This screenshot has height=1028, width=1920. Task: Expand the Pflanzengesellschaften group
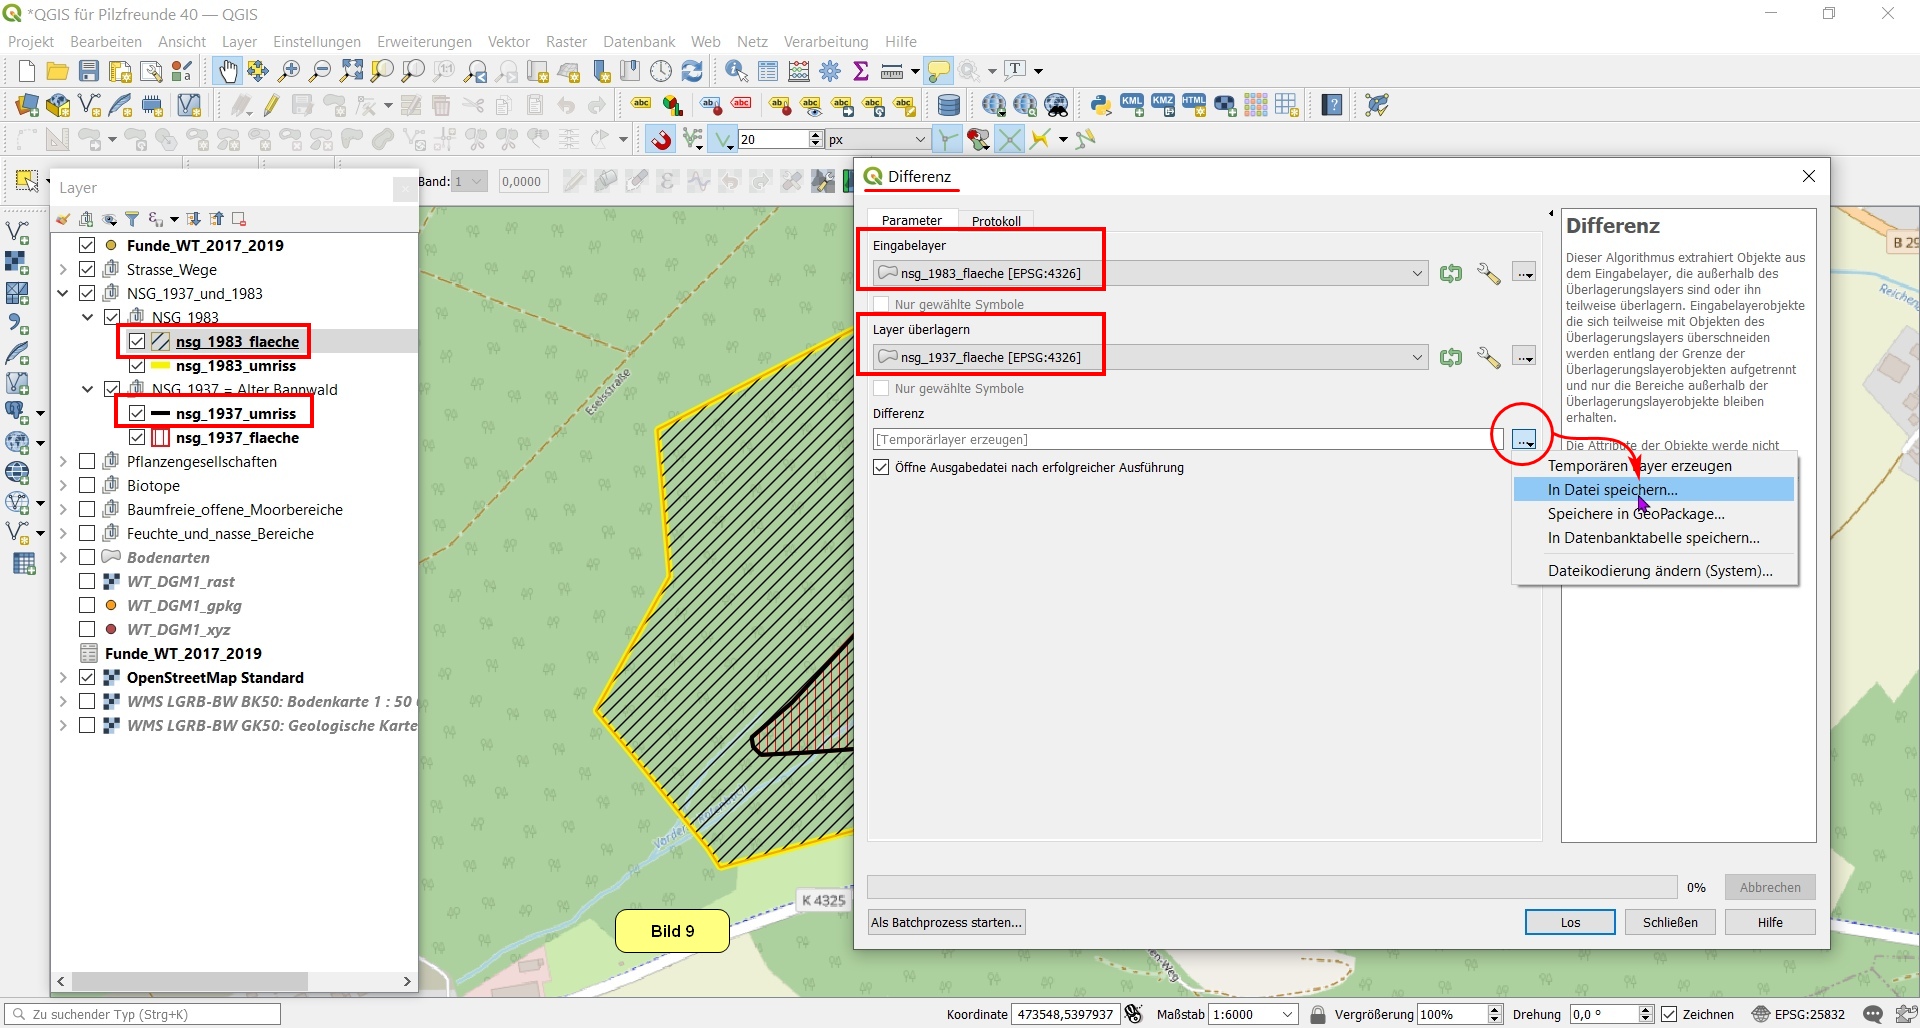[63, 462]
